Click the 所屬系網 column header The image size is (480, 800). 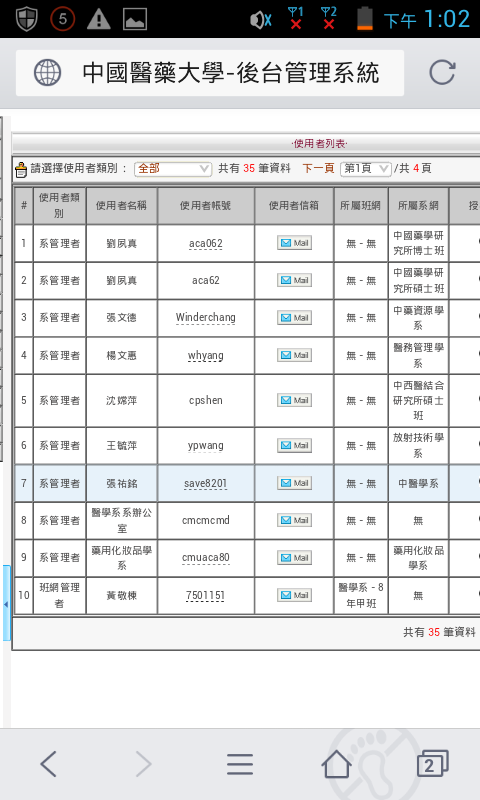point(418,206)
